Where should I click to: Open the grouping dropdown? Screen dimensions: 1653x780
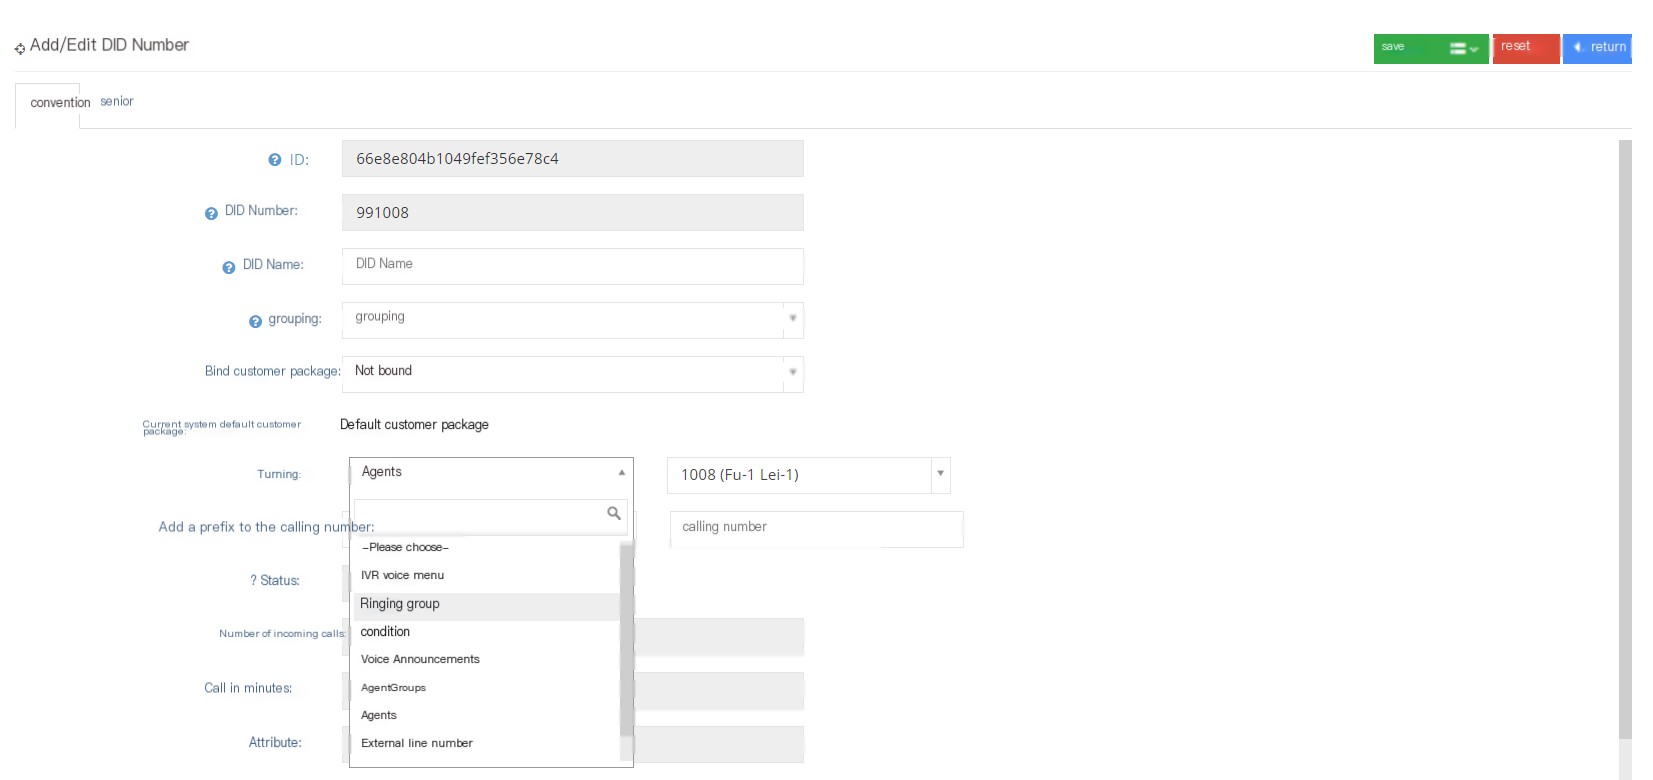(572, 320)
